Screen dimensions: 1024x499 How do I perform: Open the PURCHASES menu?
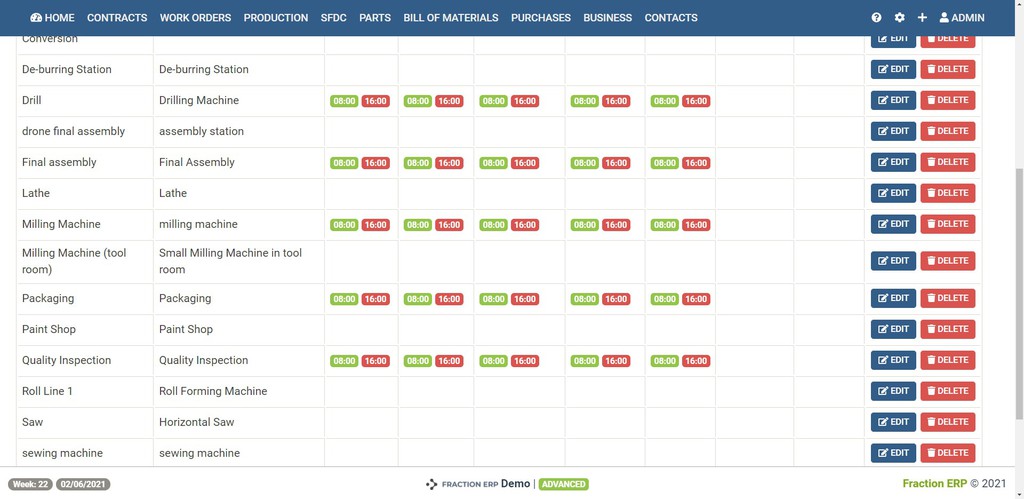(x=541, y=18)
